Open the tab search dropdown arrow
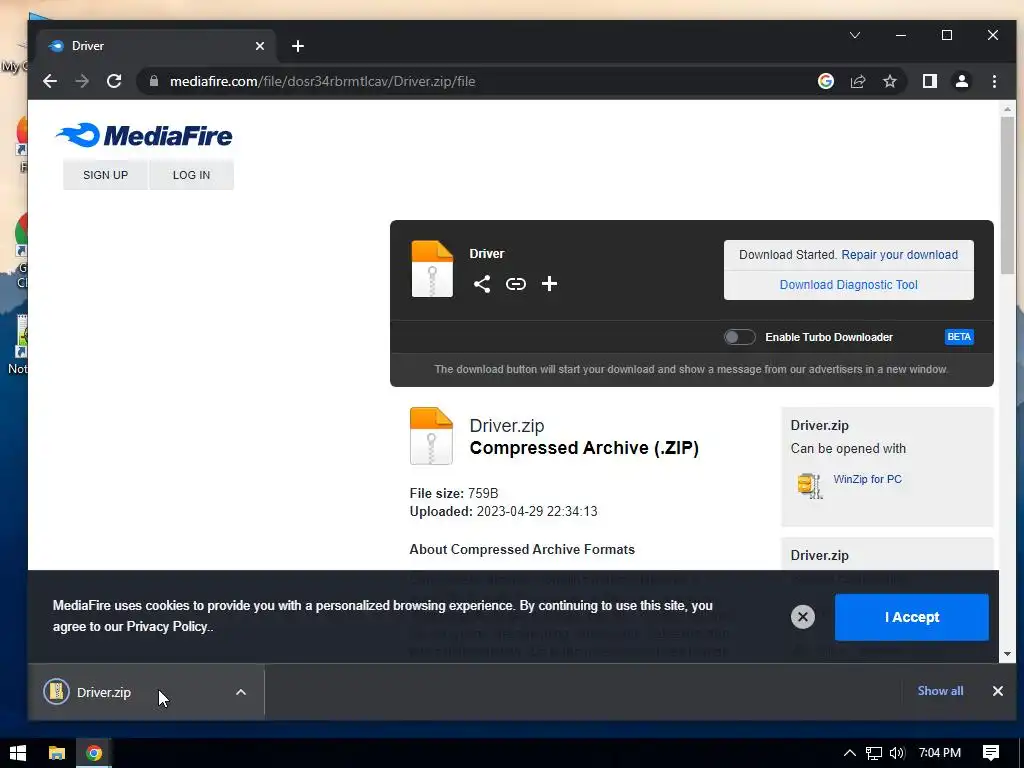The height and width of the screenshot is (768, 1024). 855,35
